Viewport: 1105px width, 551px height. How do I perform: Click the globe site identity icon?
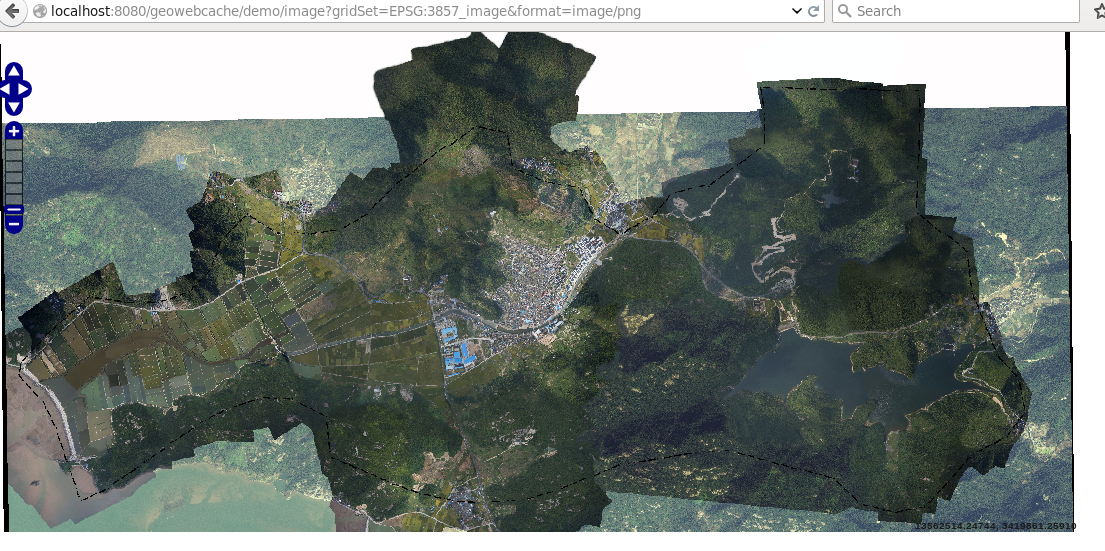click(39, 11)
